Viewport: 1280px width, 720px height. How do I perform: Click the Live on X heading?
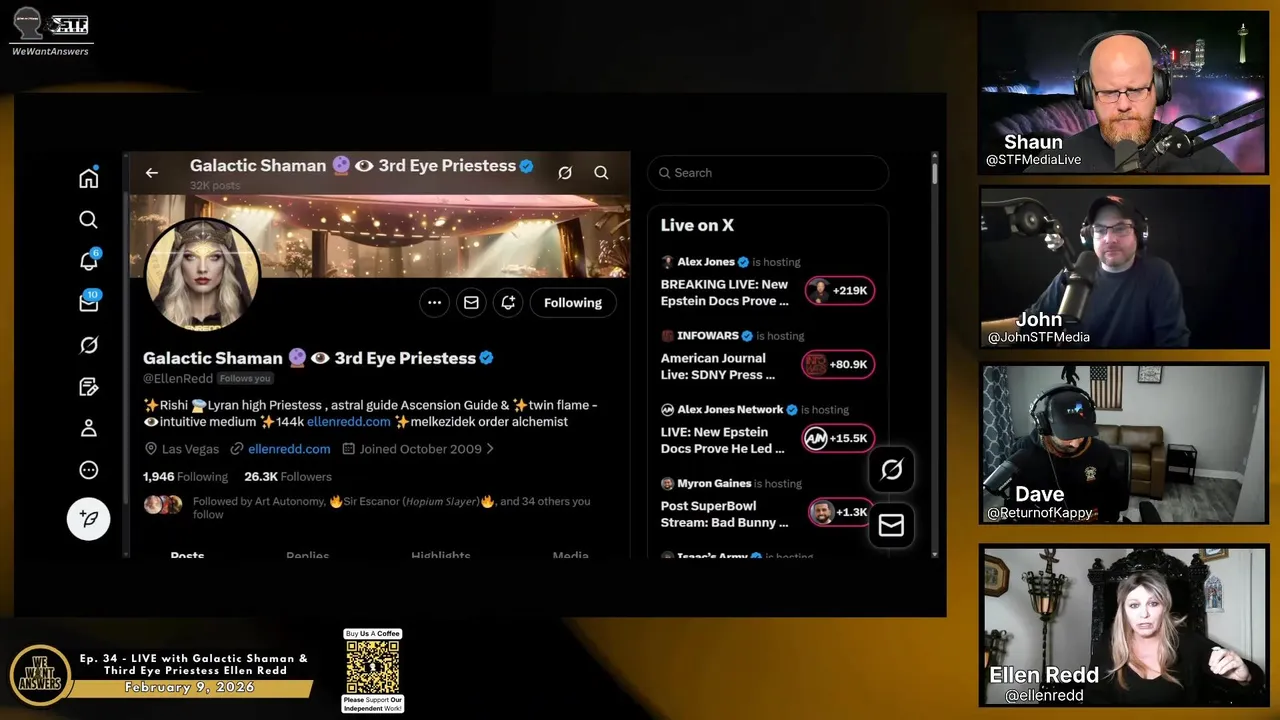click(697, 225)
